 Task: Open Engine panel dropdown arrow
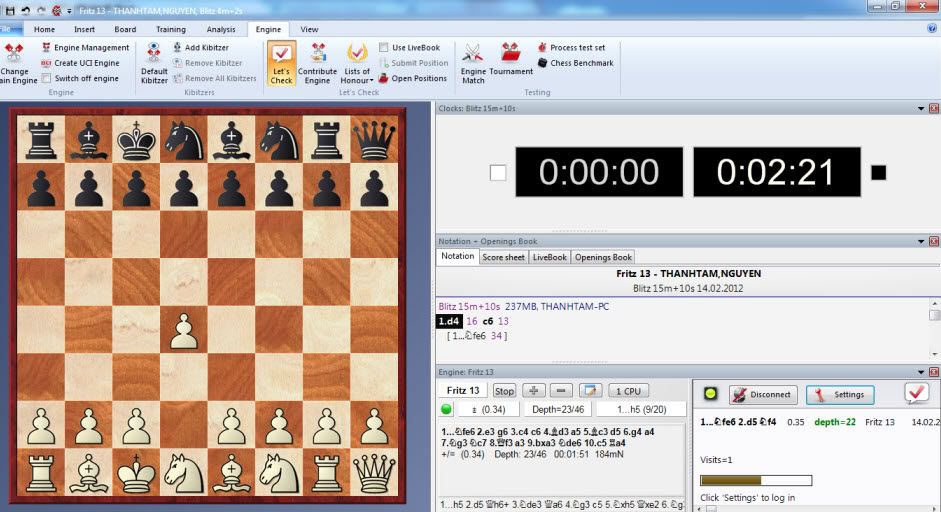921,372
